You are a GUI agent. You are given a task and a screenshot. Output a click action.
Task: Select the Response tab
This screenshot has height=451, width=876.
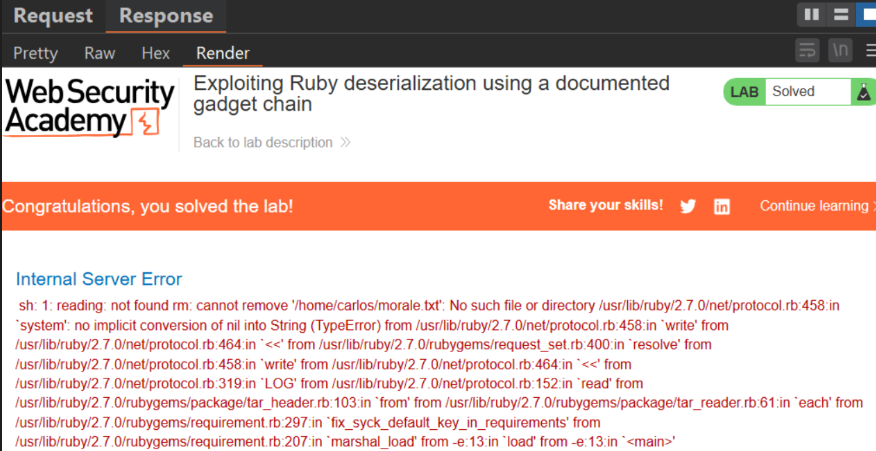[x=166, y=16]
